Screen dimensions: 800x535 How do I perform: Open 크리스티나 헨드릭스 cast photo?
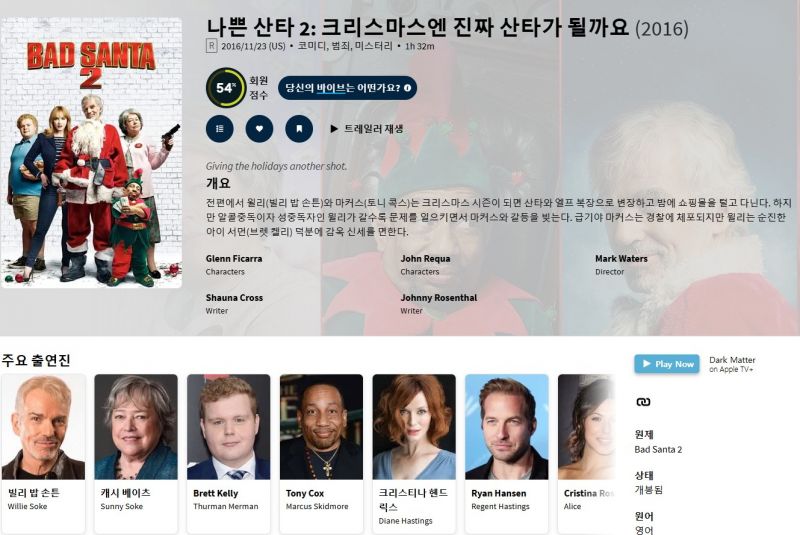414,427
